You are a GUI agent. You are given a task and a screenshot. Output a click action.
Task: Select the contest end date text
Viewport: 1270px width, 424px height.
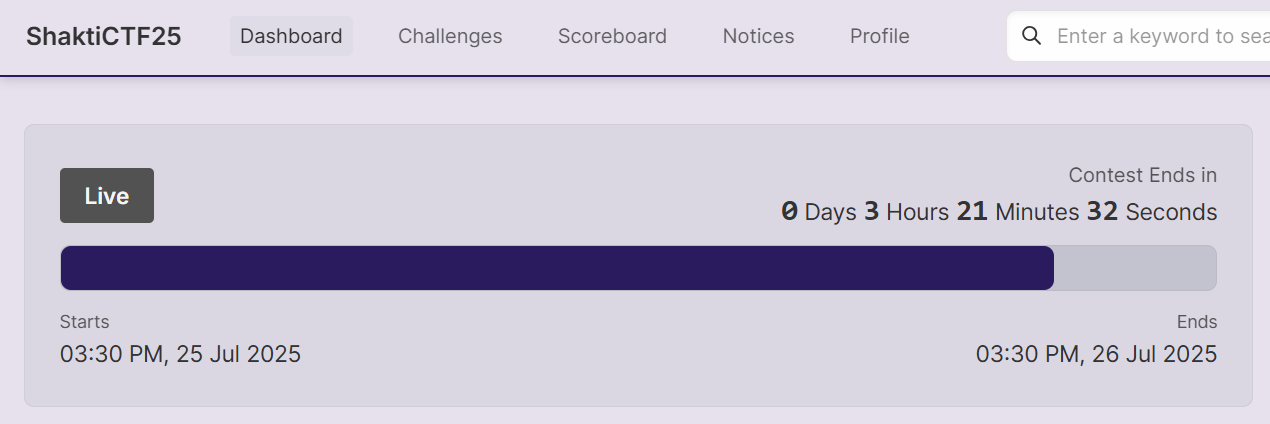point(1096,354)
